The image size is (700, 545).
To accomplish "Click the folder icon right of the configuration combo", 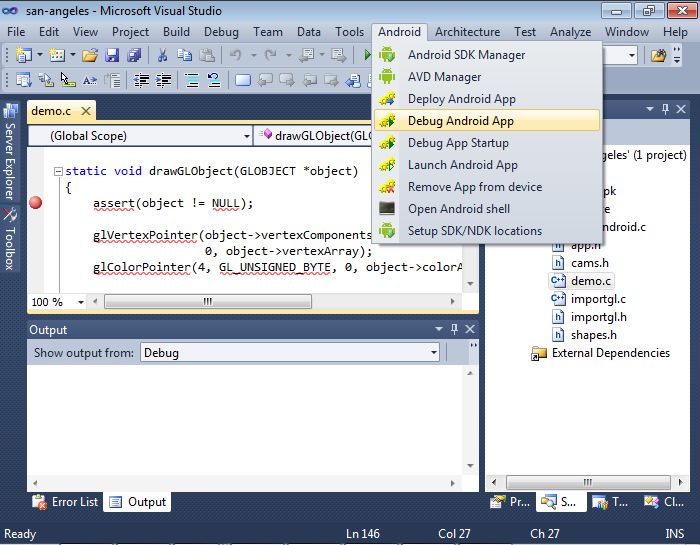I will (658, 55).
